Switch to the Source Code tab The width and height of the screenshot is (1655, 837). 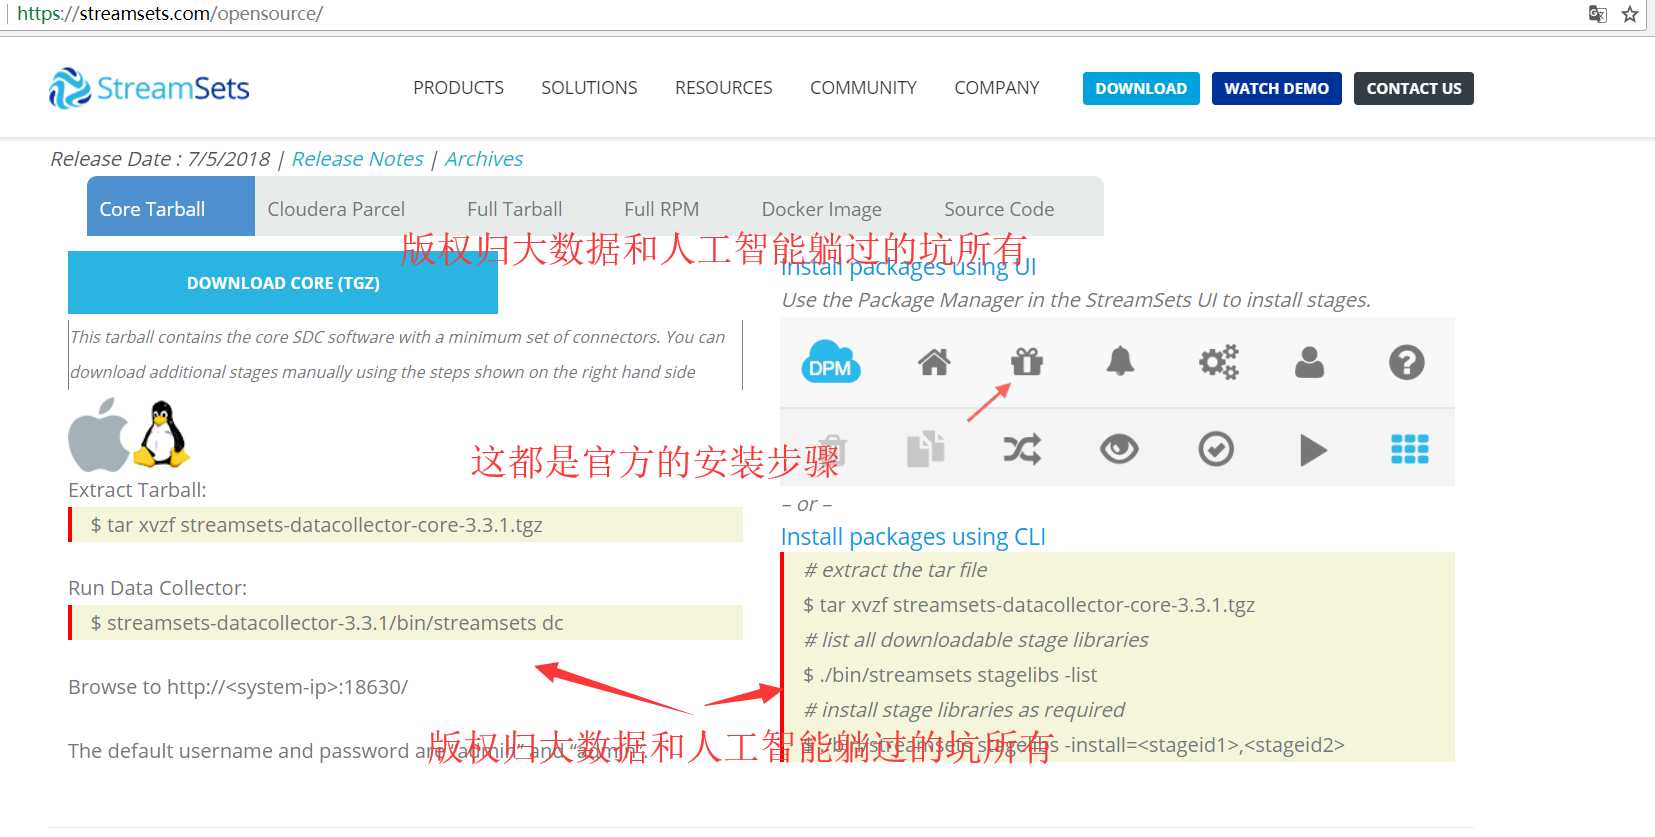pos(999,209)
